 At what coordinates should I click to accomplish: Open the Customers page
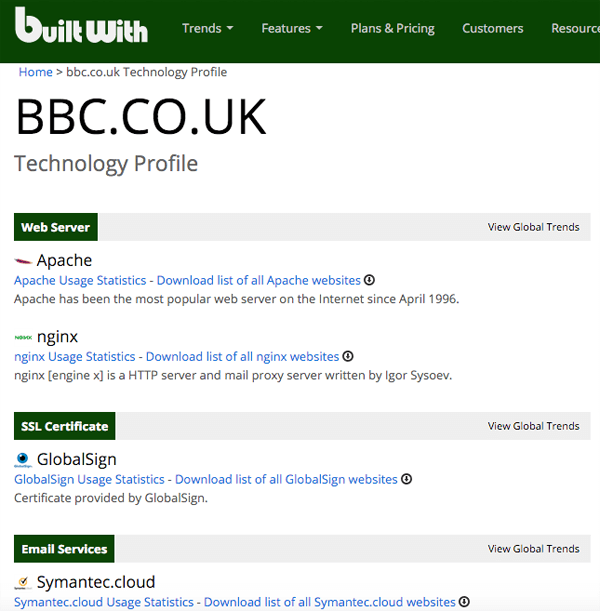[492, 28]
